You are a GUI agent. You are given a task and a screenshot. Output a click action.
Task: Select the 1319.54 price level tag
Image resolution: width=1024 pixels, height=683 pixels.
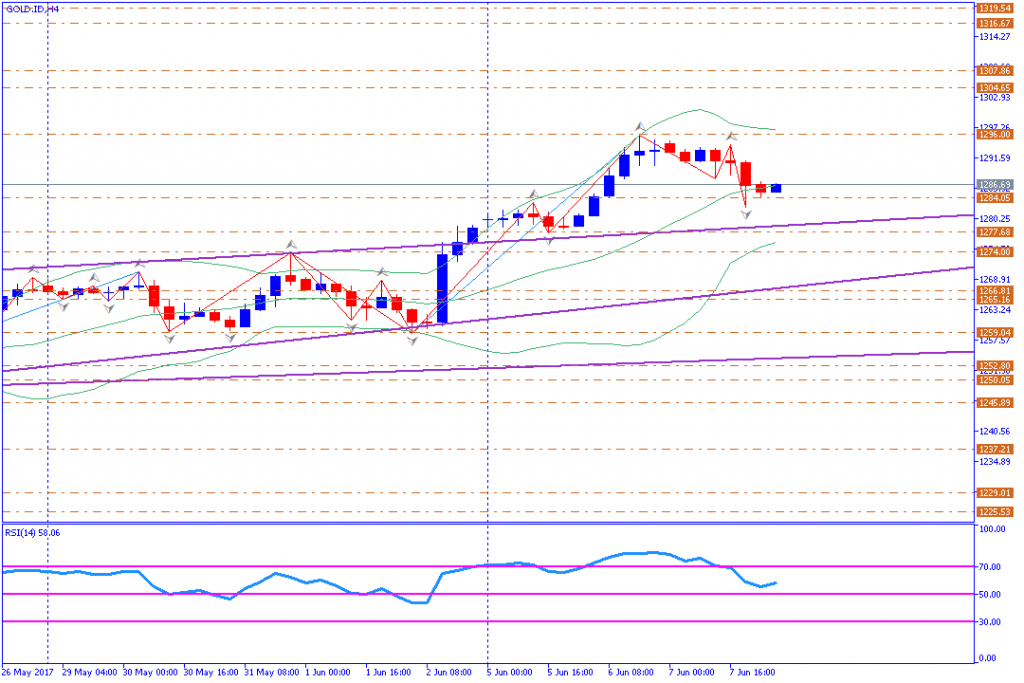(x=994, y=7)
